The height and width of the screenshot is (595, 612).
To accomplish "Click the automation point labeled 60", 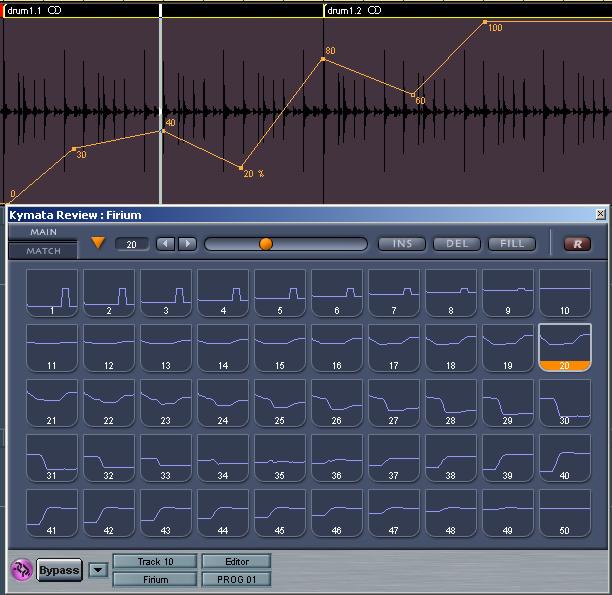I will (413, 94).
